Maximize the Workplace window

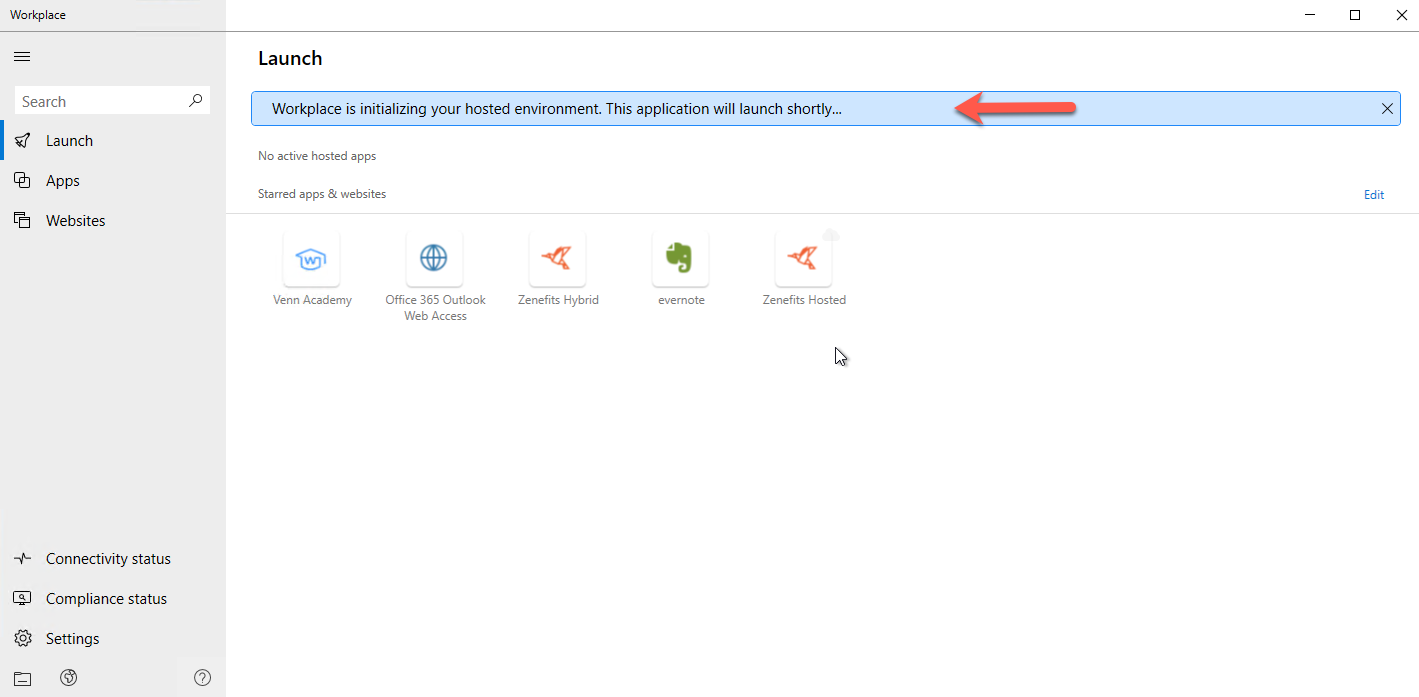tap(1355, 15)
